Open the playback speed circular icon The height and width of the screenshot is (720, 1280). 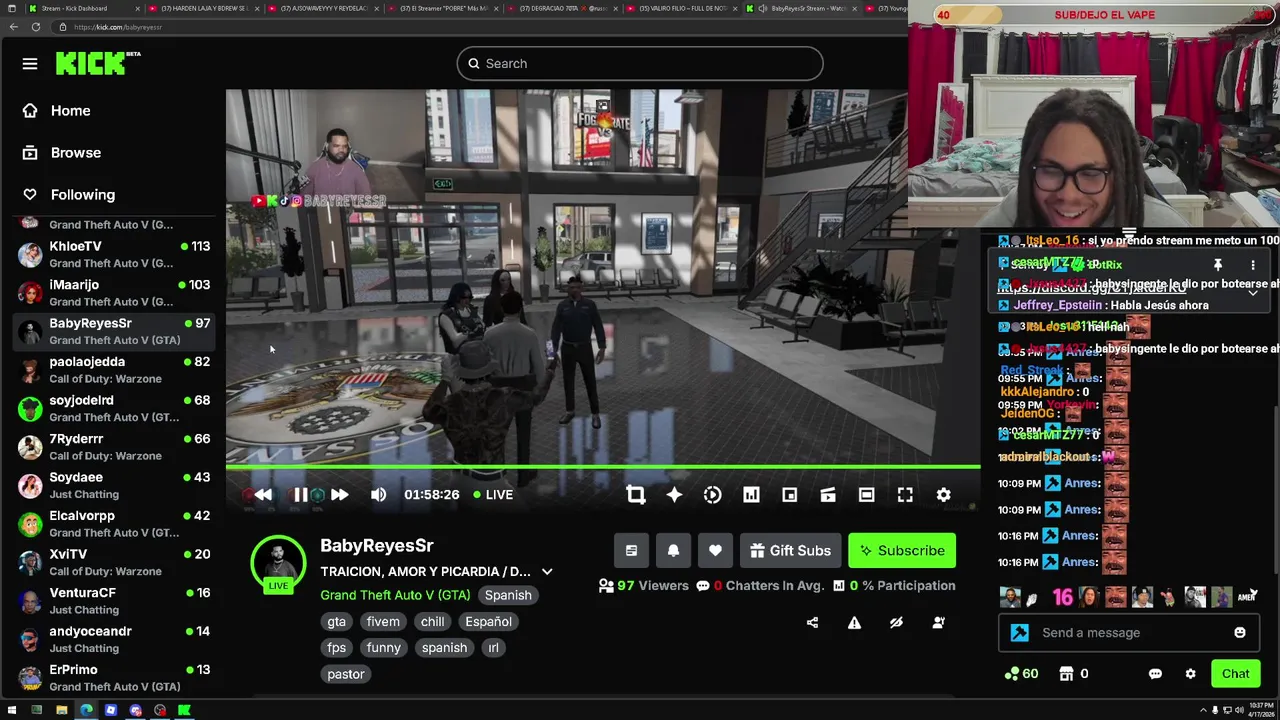(x=712, y=495)
